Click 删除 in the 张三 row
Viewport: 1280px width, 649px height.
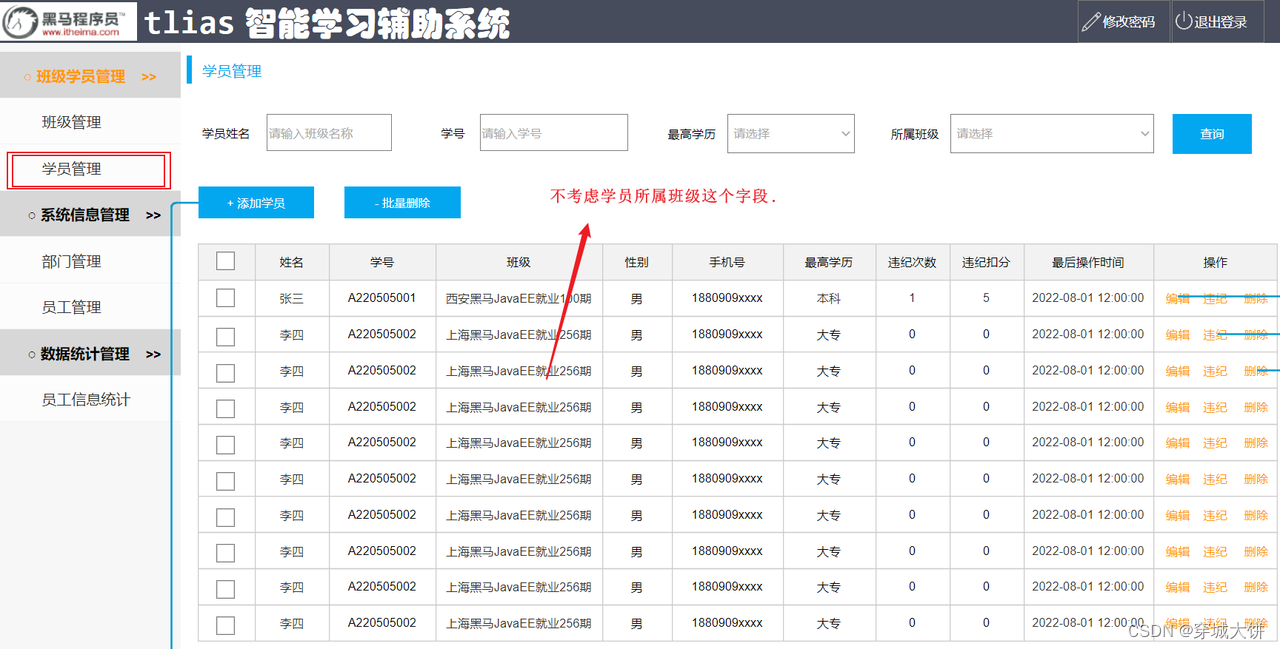click(x=1256, y=298)
